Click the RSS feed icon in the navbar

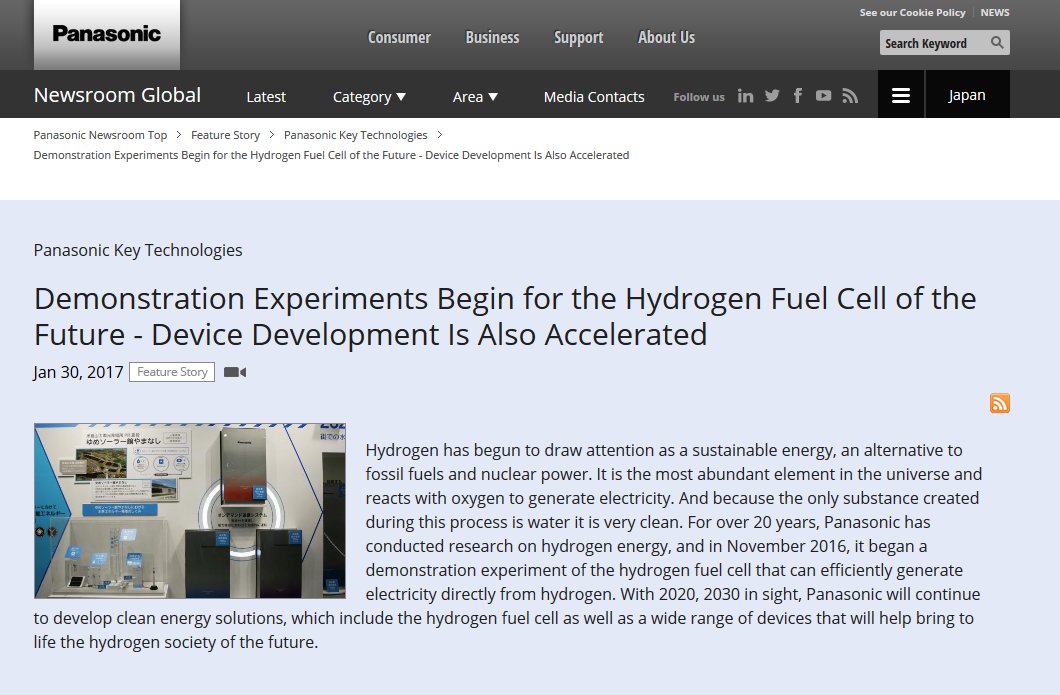(x=849, y=95)
